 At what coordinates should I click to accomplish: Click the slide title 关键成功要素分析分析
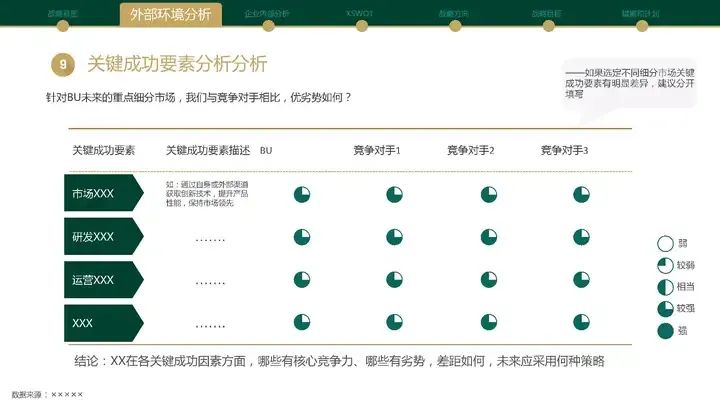tap(177, 64)
